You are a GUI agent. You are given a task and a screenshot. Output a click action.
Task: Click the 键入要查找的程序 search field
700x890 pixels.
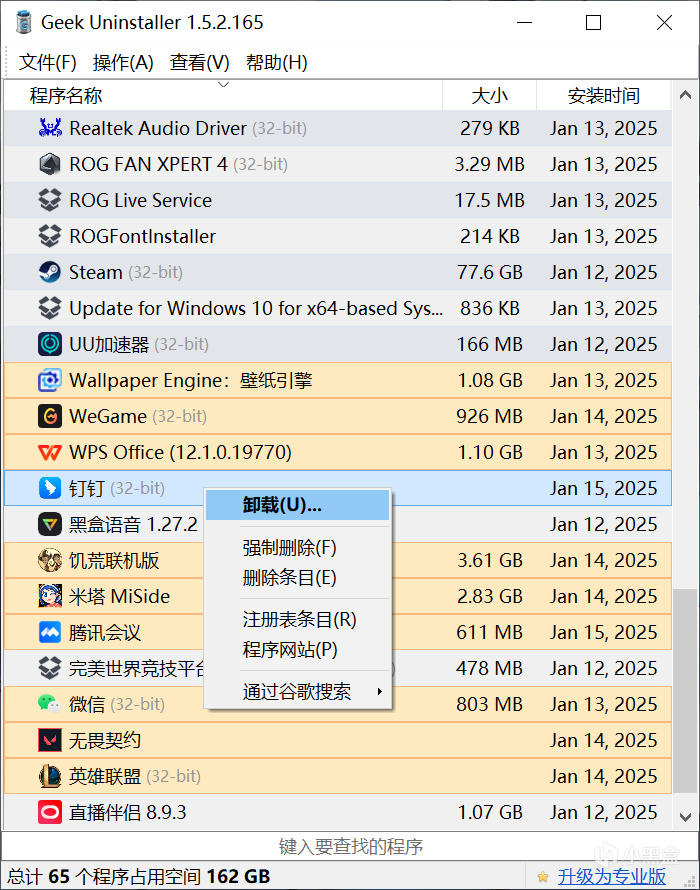tap(350, 847)
